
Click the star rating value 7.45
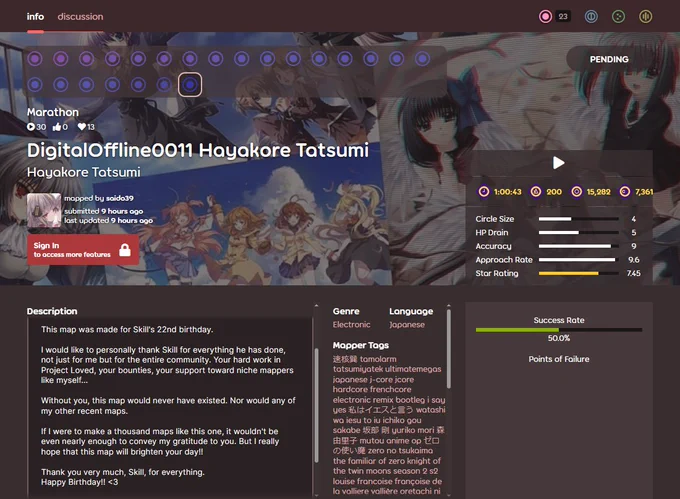coord(634,273)
